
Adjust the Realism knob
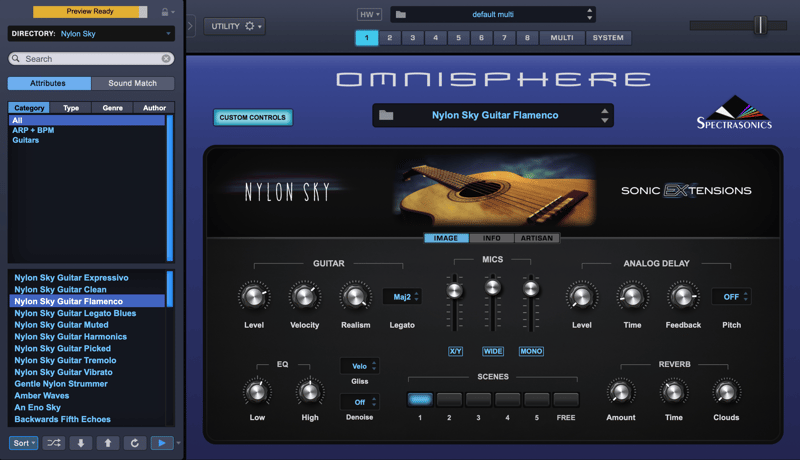pos(356,296)
